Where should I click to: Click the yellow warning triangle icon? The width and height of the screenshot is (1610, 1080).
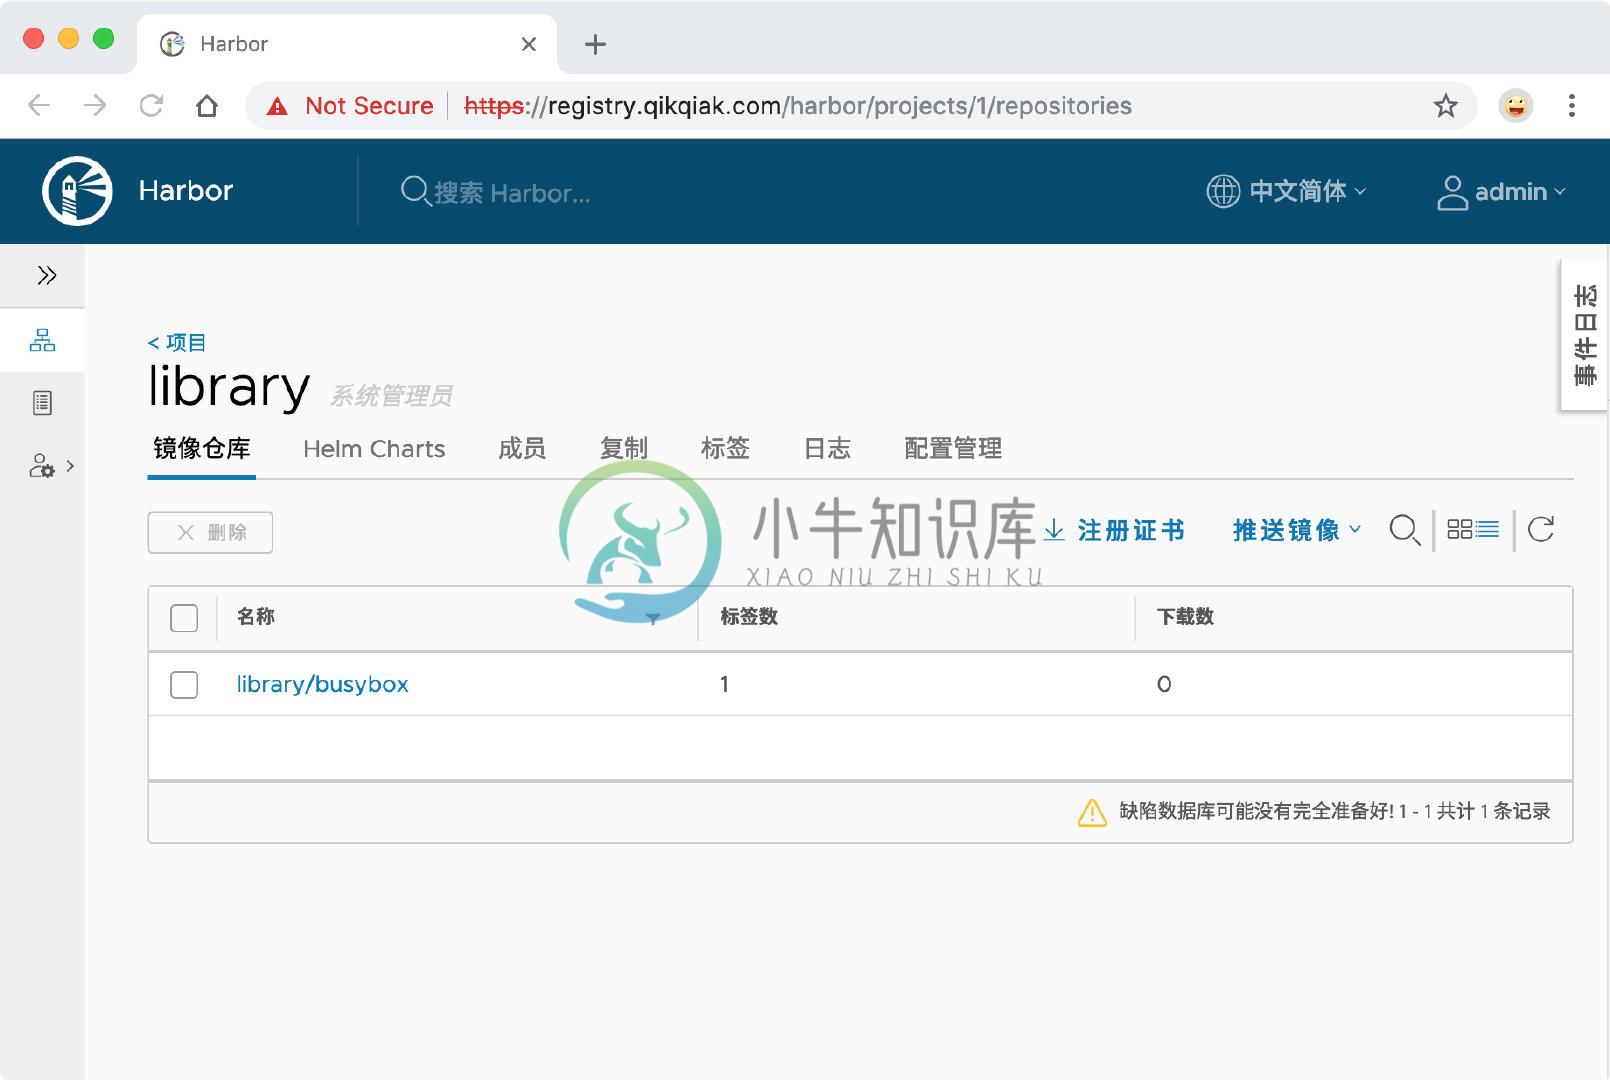1092,812
